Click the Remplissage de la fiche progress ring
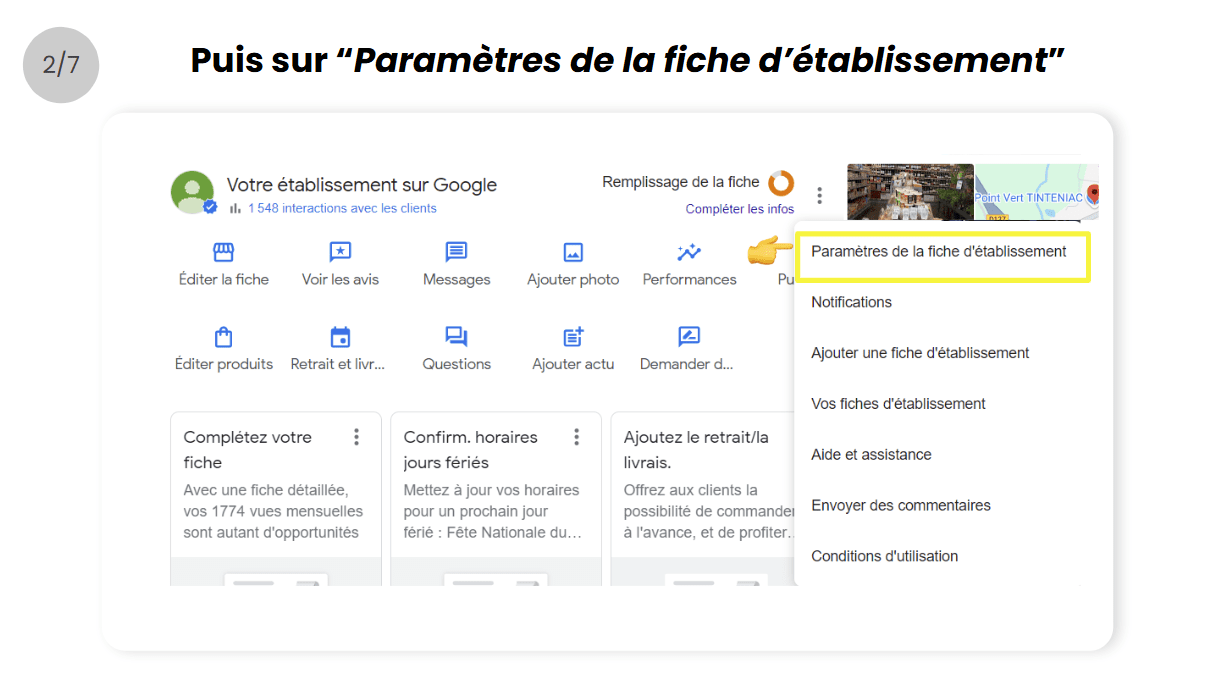This screenshot has width=1208, height=676. pos(781,183)
